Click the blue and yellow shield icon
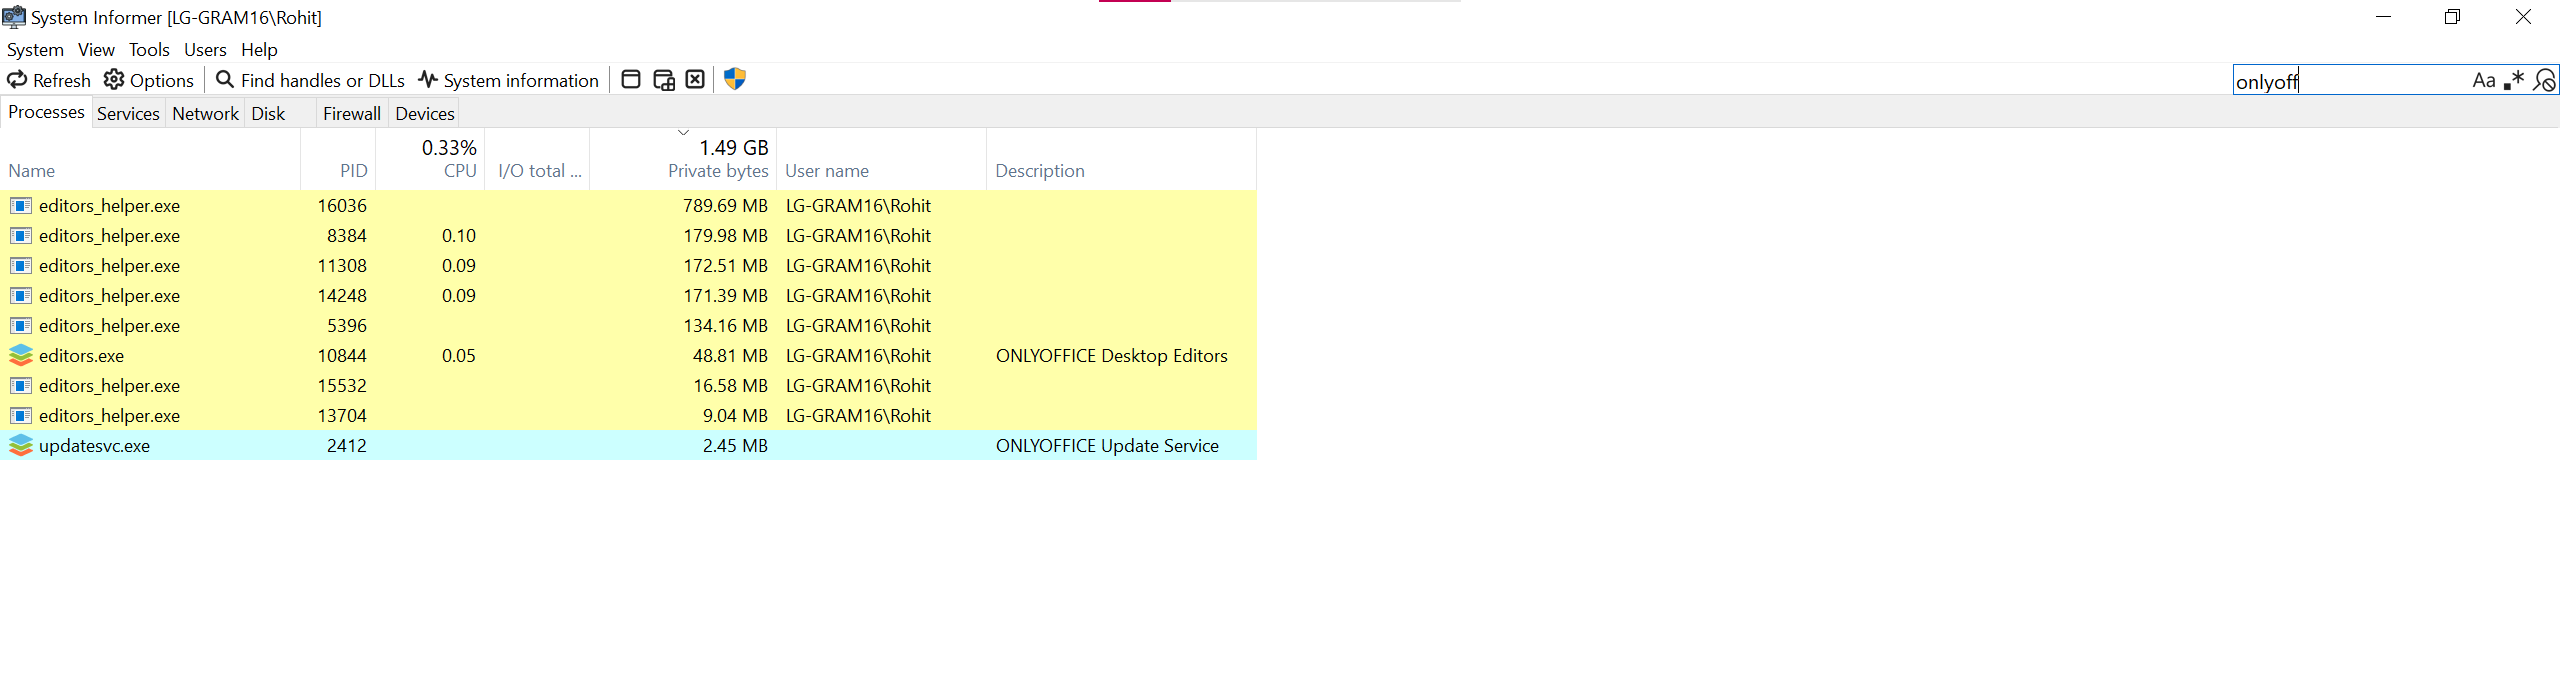Image resolution: width=2560 pixels, height=697 pixels. click(x=735, y=80)
